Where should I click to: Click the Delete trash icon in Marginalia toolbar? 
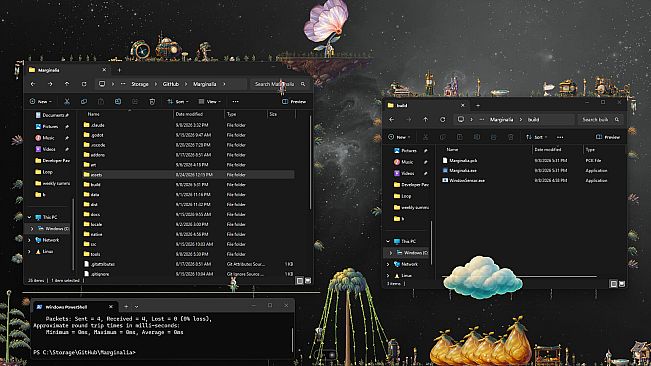coord(152,102)
